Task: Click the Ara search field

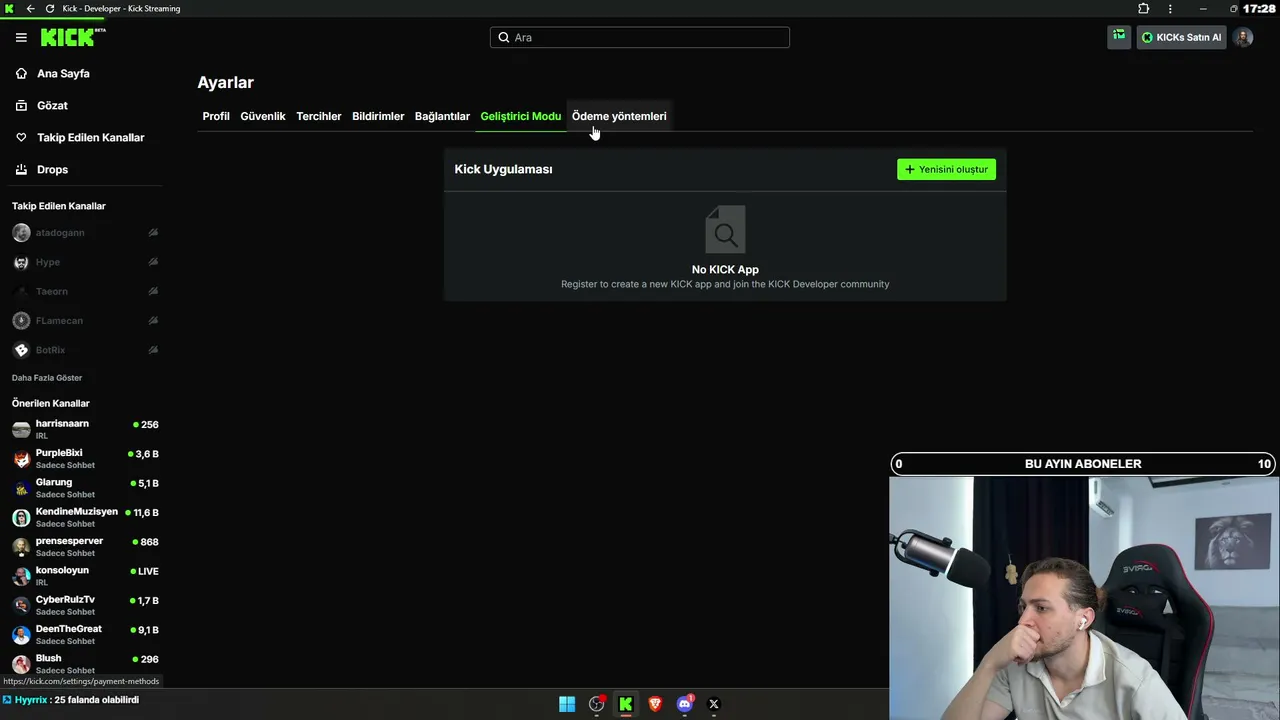Action: [640, 37]
